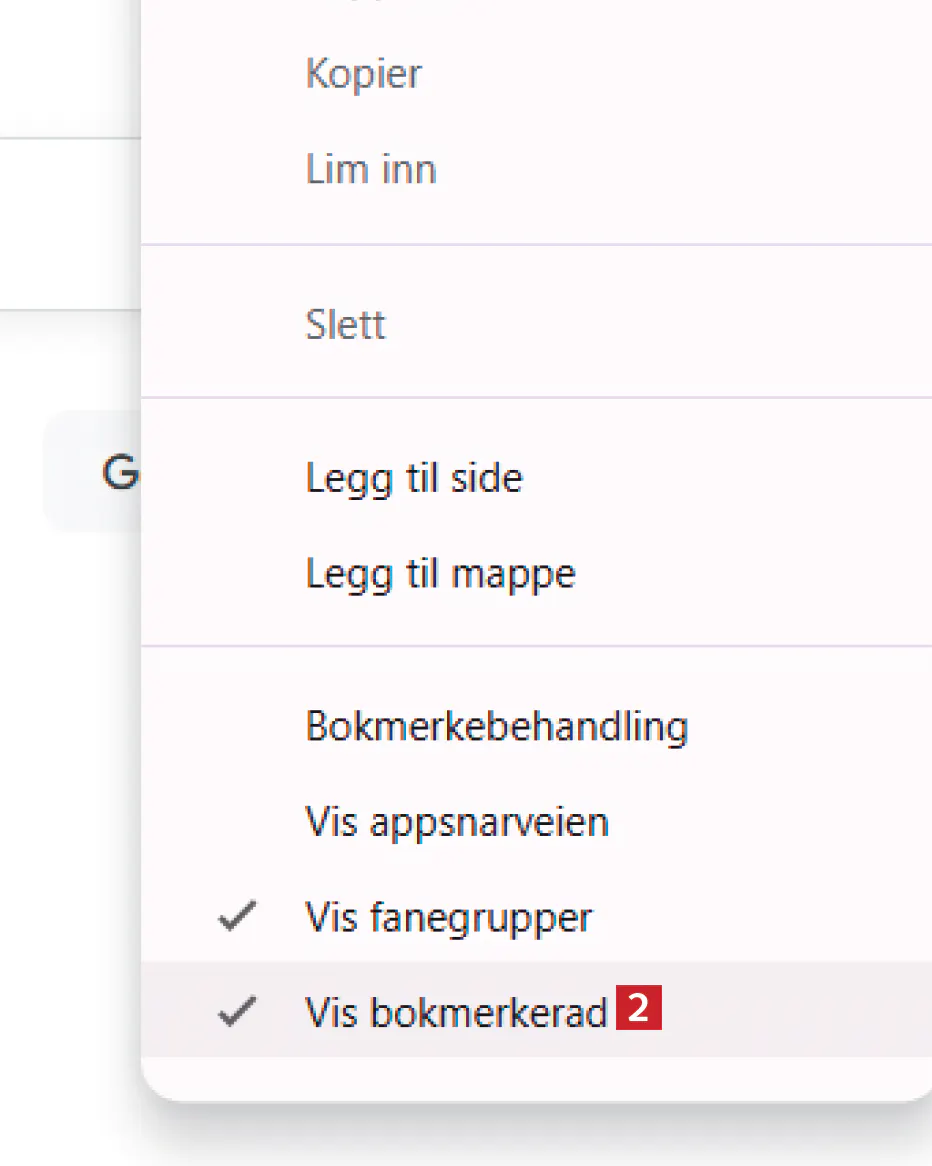Image resolution: width=932 pixels, height=1166 pixels.
Task: Click the search box behind the menu
Action: coord(90,472)
